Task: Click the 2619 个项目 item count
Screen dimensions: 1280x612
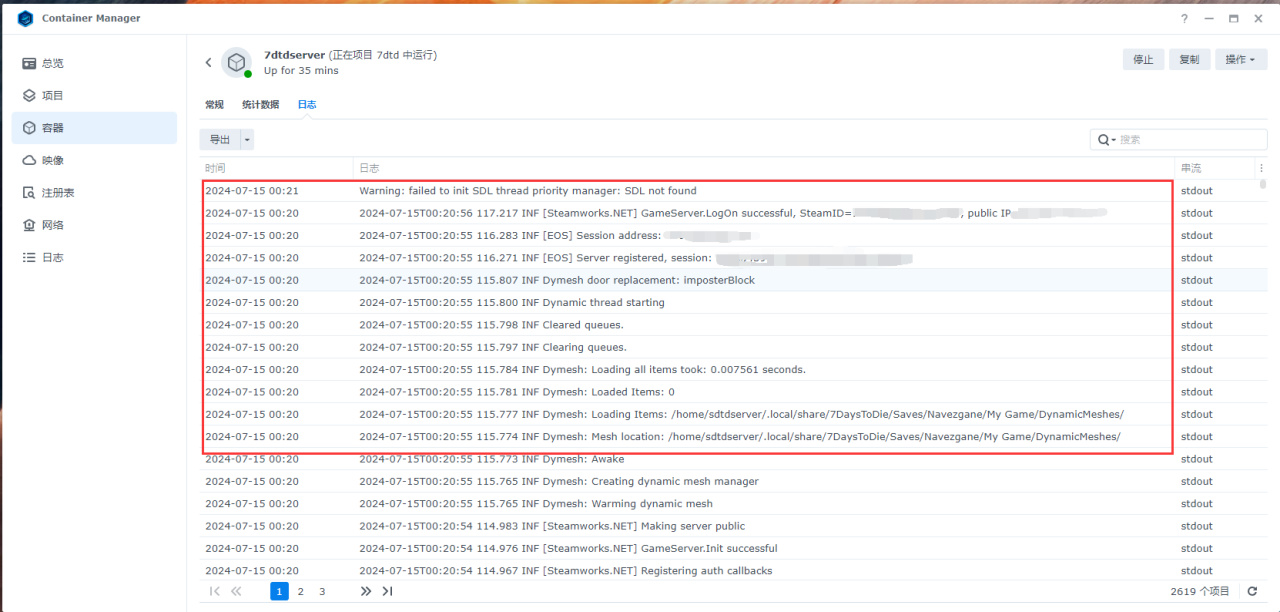Action: [1200, 592]
